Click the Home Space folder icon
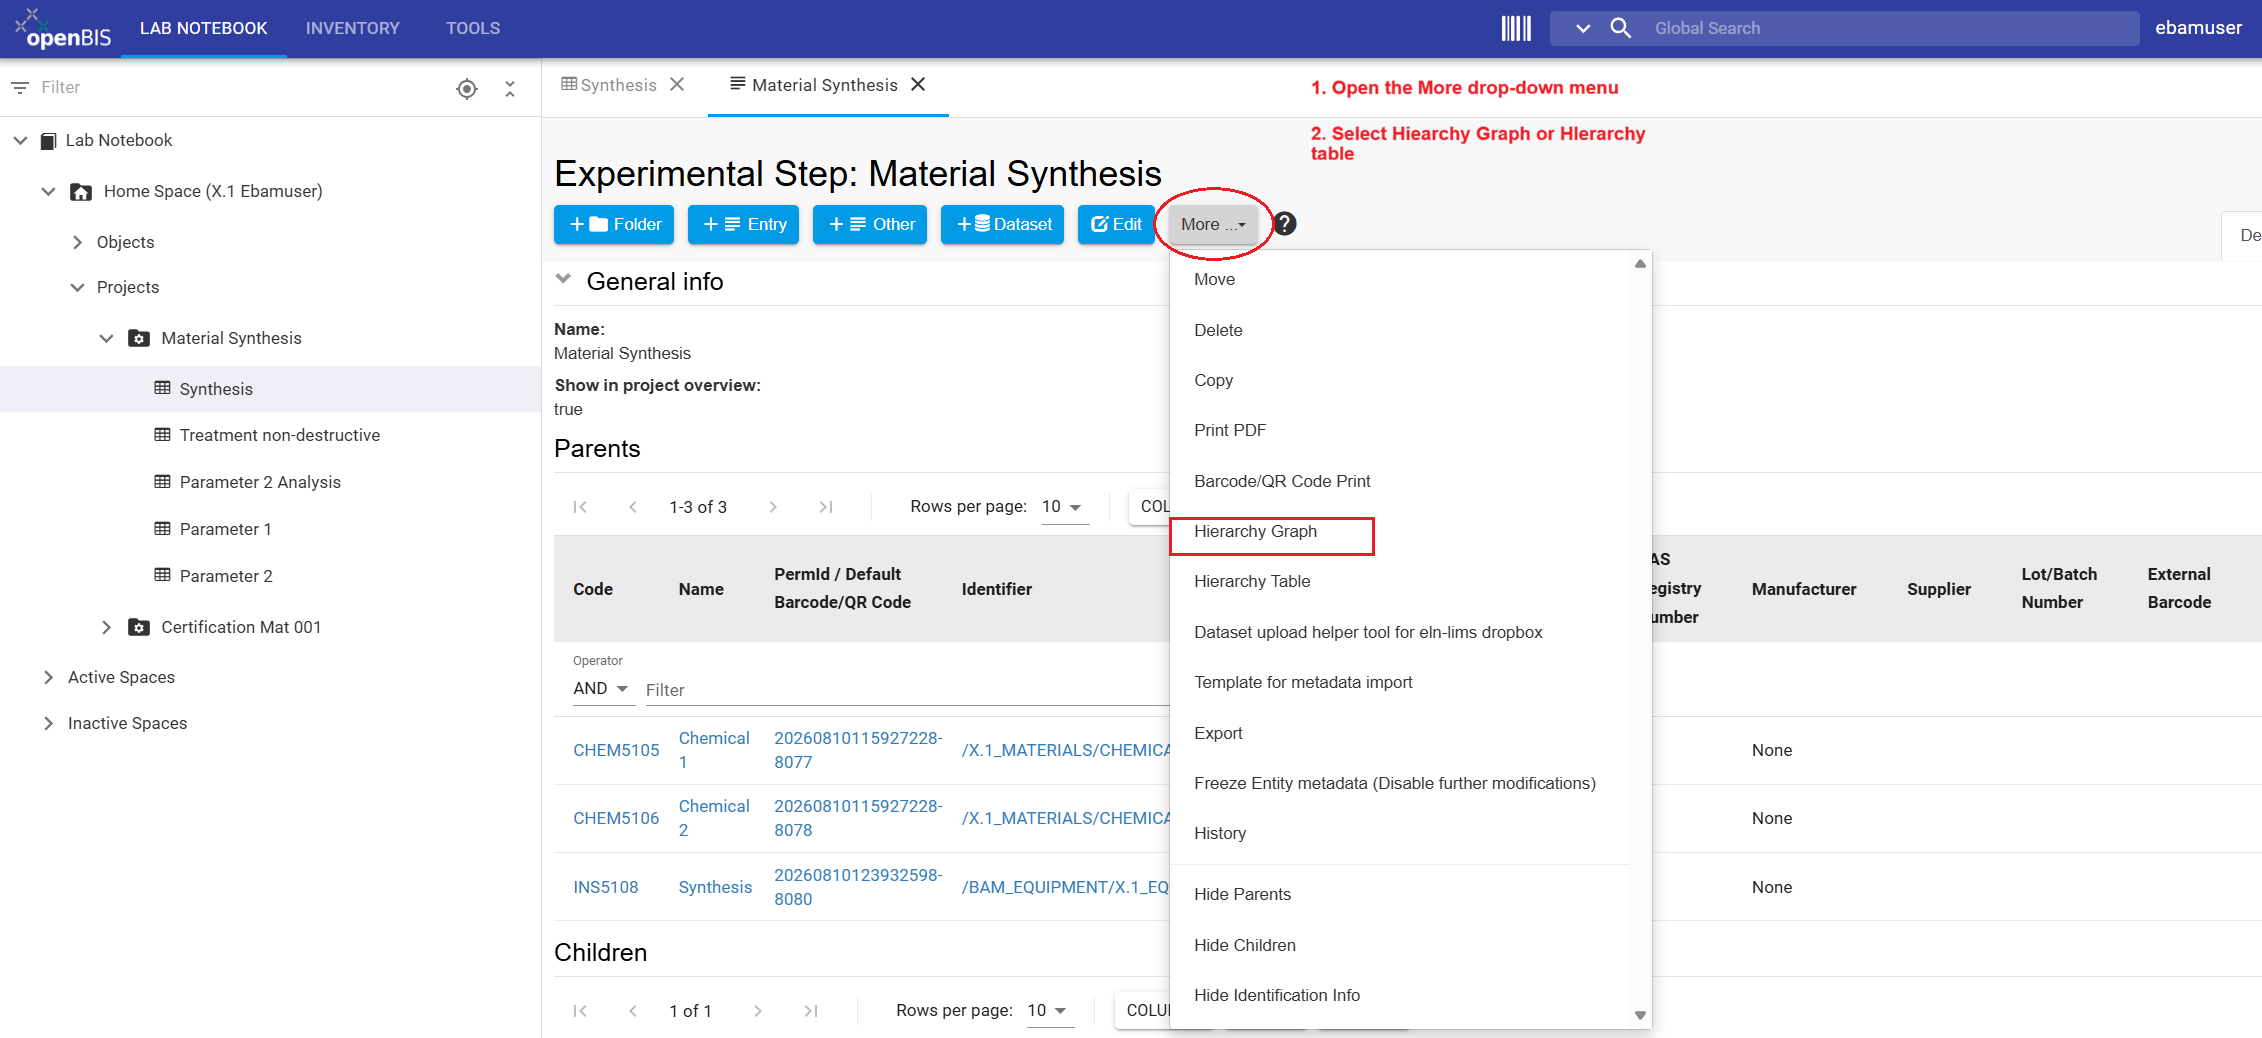This screenshot has width=2262, height=1038. [x=81, y=191]
